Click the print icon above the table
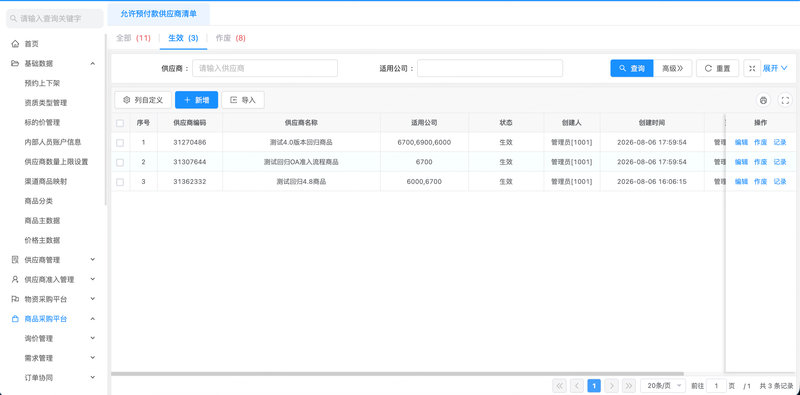This screenshot has width=800, height=395. [x=763, y=100]
